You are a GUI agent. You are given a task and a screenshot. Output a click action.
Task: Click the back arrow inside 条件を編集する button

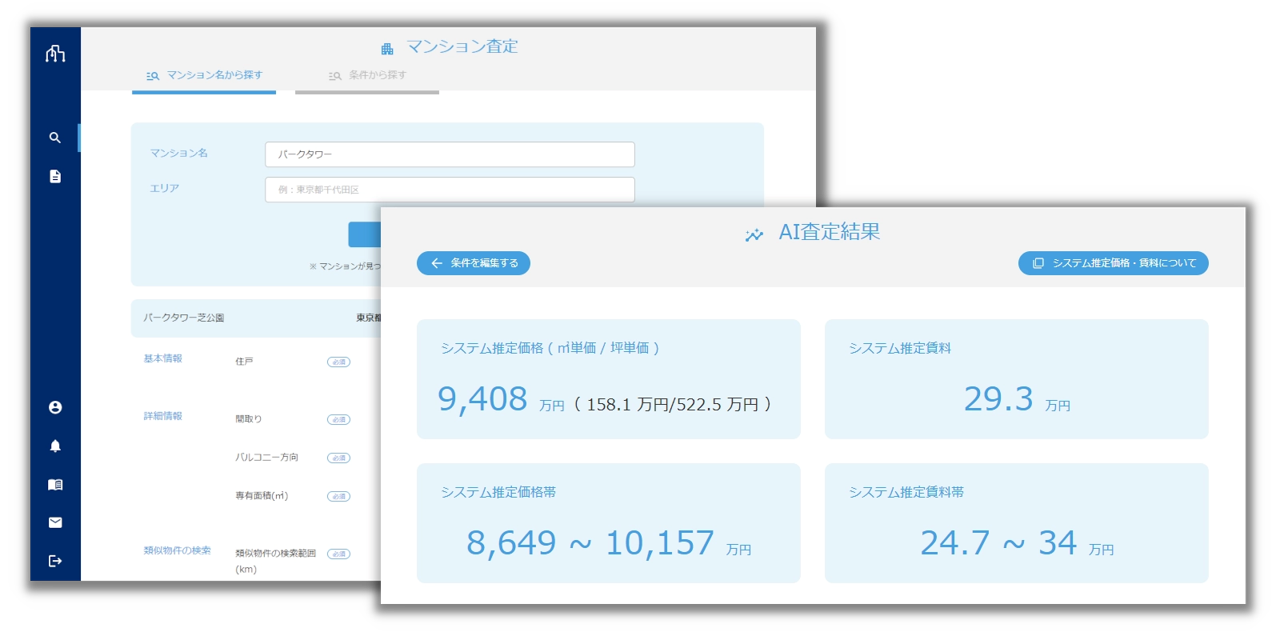pyautogui.click(x=436, y=263)
